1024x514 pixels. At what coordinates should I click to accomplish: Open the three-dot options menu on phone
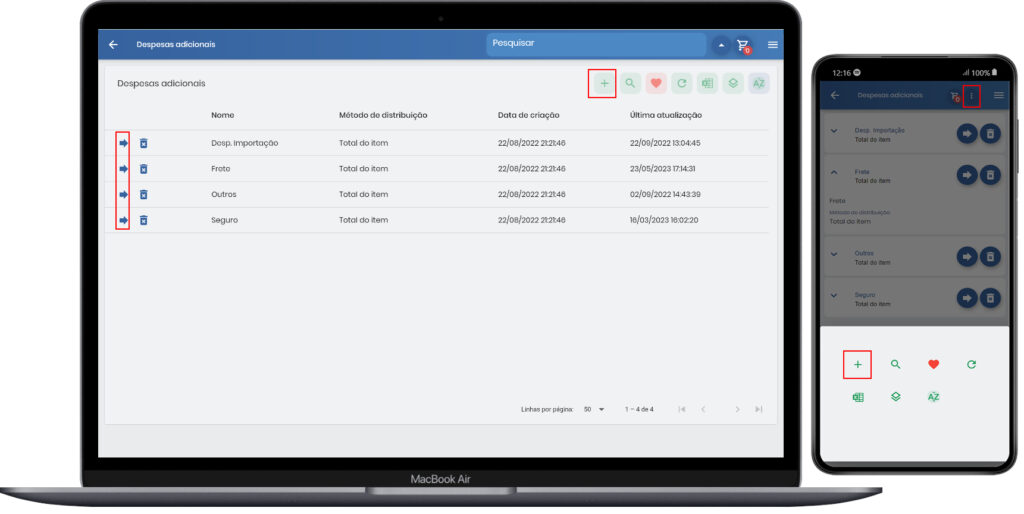click(x=971, y=96)
